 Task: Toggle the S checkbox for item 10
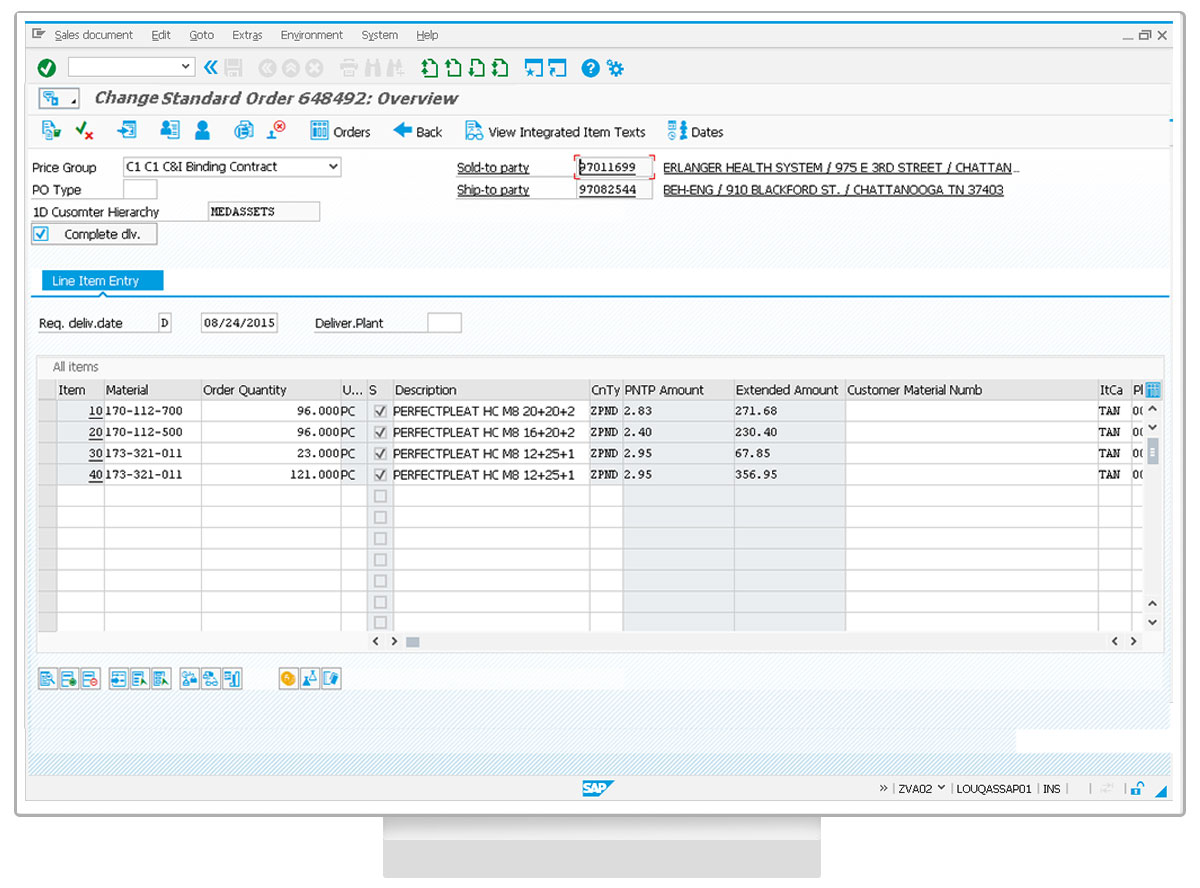coord(380,411)
